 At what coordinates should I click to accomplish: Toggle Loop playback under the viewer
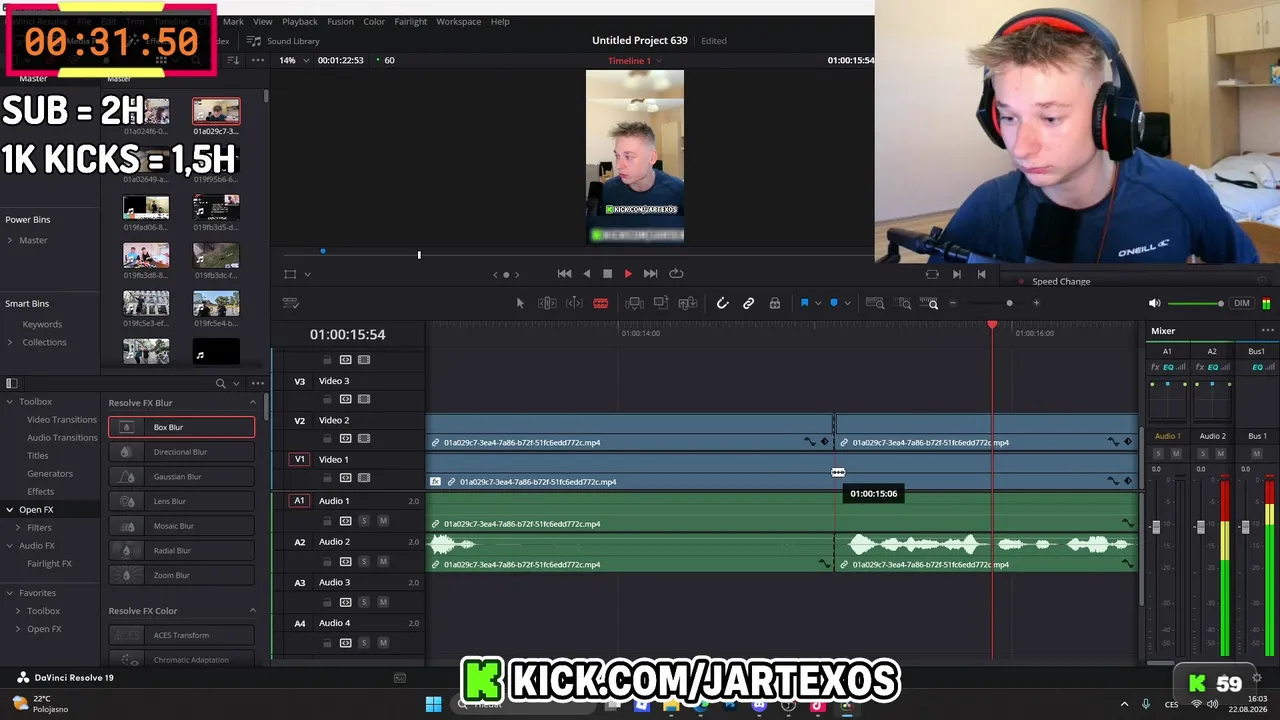click(x=676, y=274)
